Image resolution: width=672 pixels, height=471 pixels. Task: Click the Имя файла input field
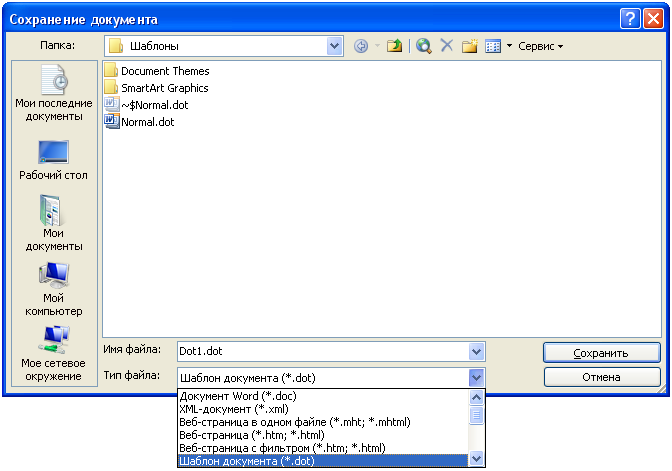coord(323,352)
